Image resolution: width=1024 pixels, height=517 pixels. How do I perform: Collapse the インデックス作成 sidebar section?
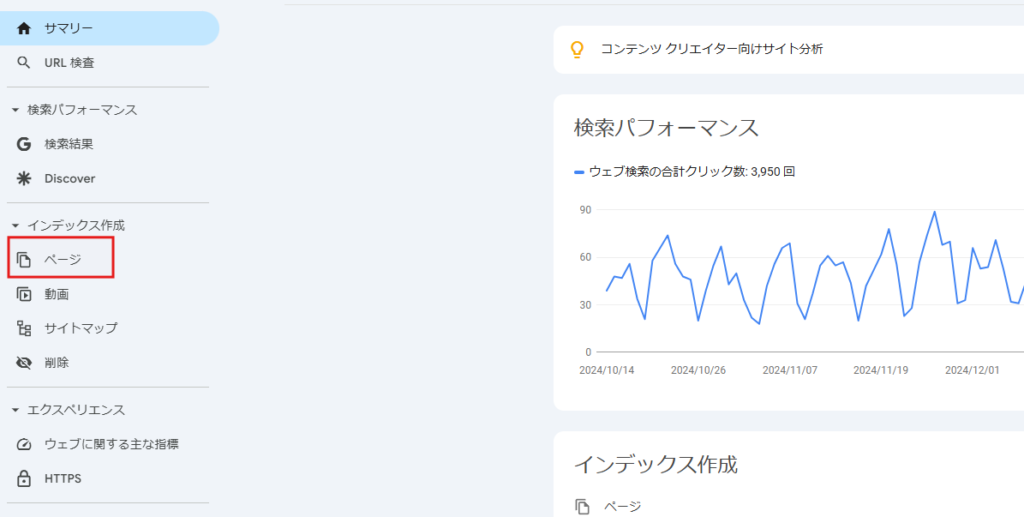tap(16, 226)
